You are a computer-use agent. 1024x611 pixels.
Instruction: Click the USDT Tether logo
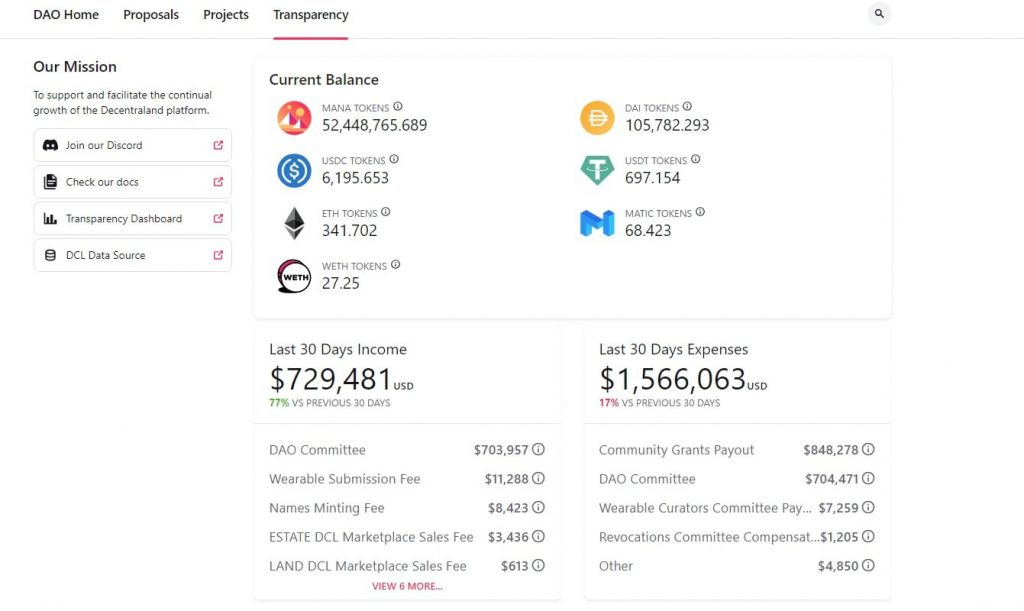pyautogui.click(x=597, y=170)
